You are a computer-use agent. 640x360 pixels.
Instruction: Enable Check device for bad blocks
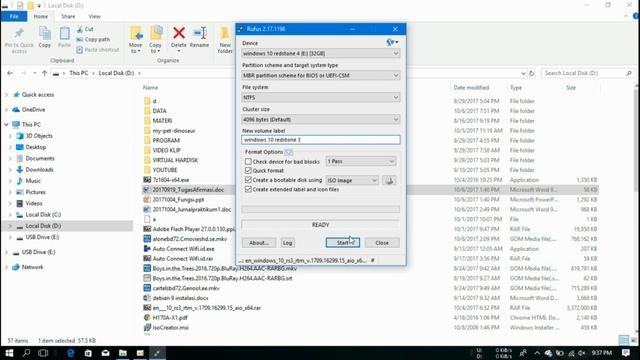(x=248, y=162)
